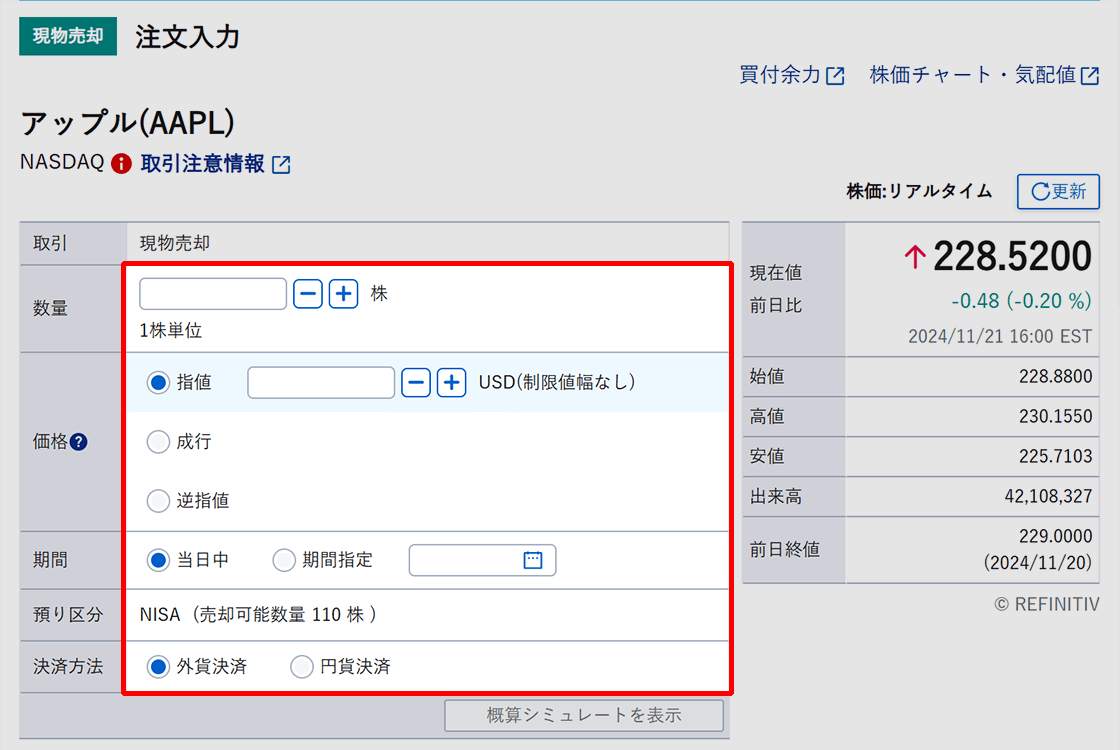The width and height of the screenshot is (1120, 750).
Task: Click the USD(制限値幅なし) label
Action: pyautogui.click(x=556, y=383)
